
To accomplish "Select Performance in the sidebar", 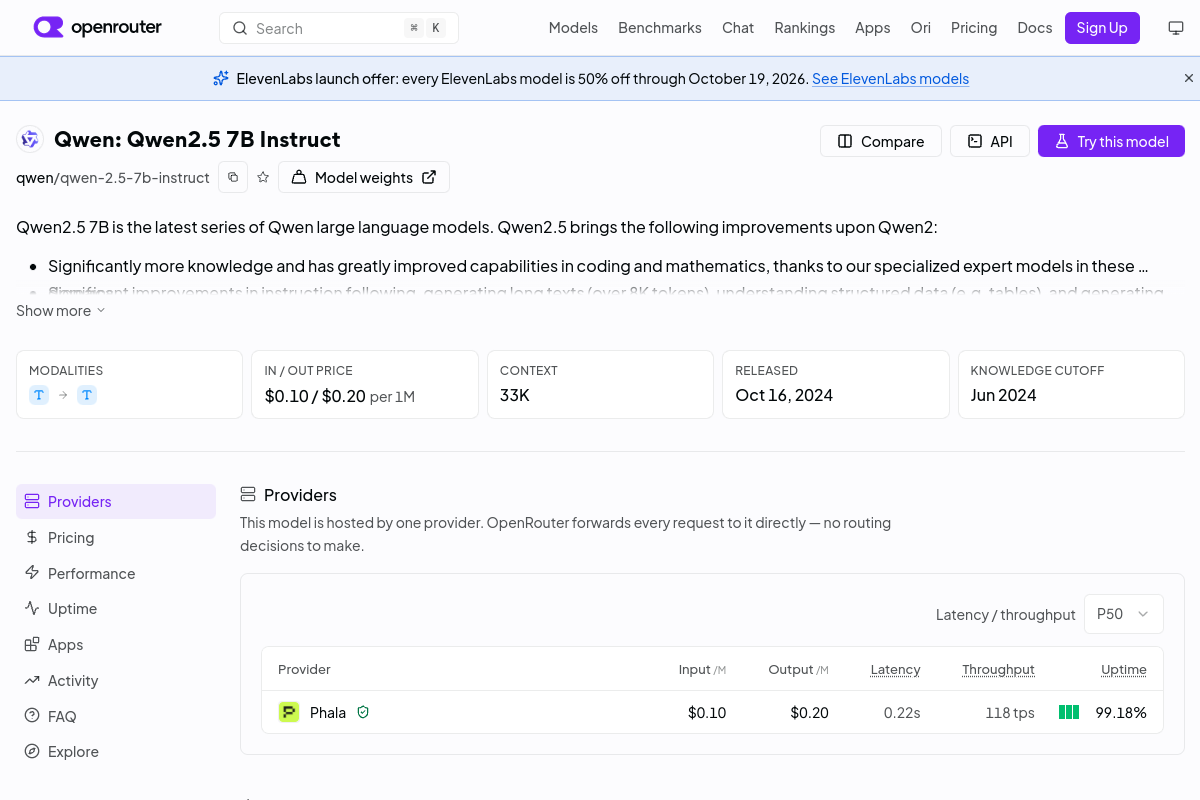I will coord(116,573).
